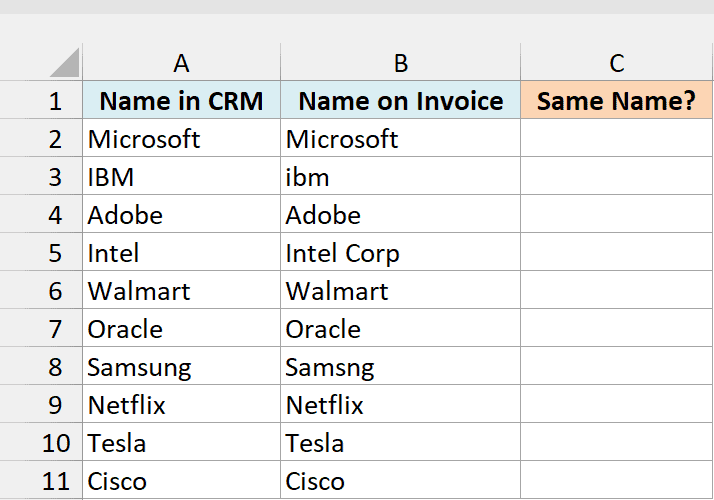This screenshot has width=714, height=500.
Task: Select row 11 header
Action: (x=41, y=480)
